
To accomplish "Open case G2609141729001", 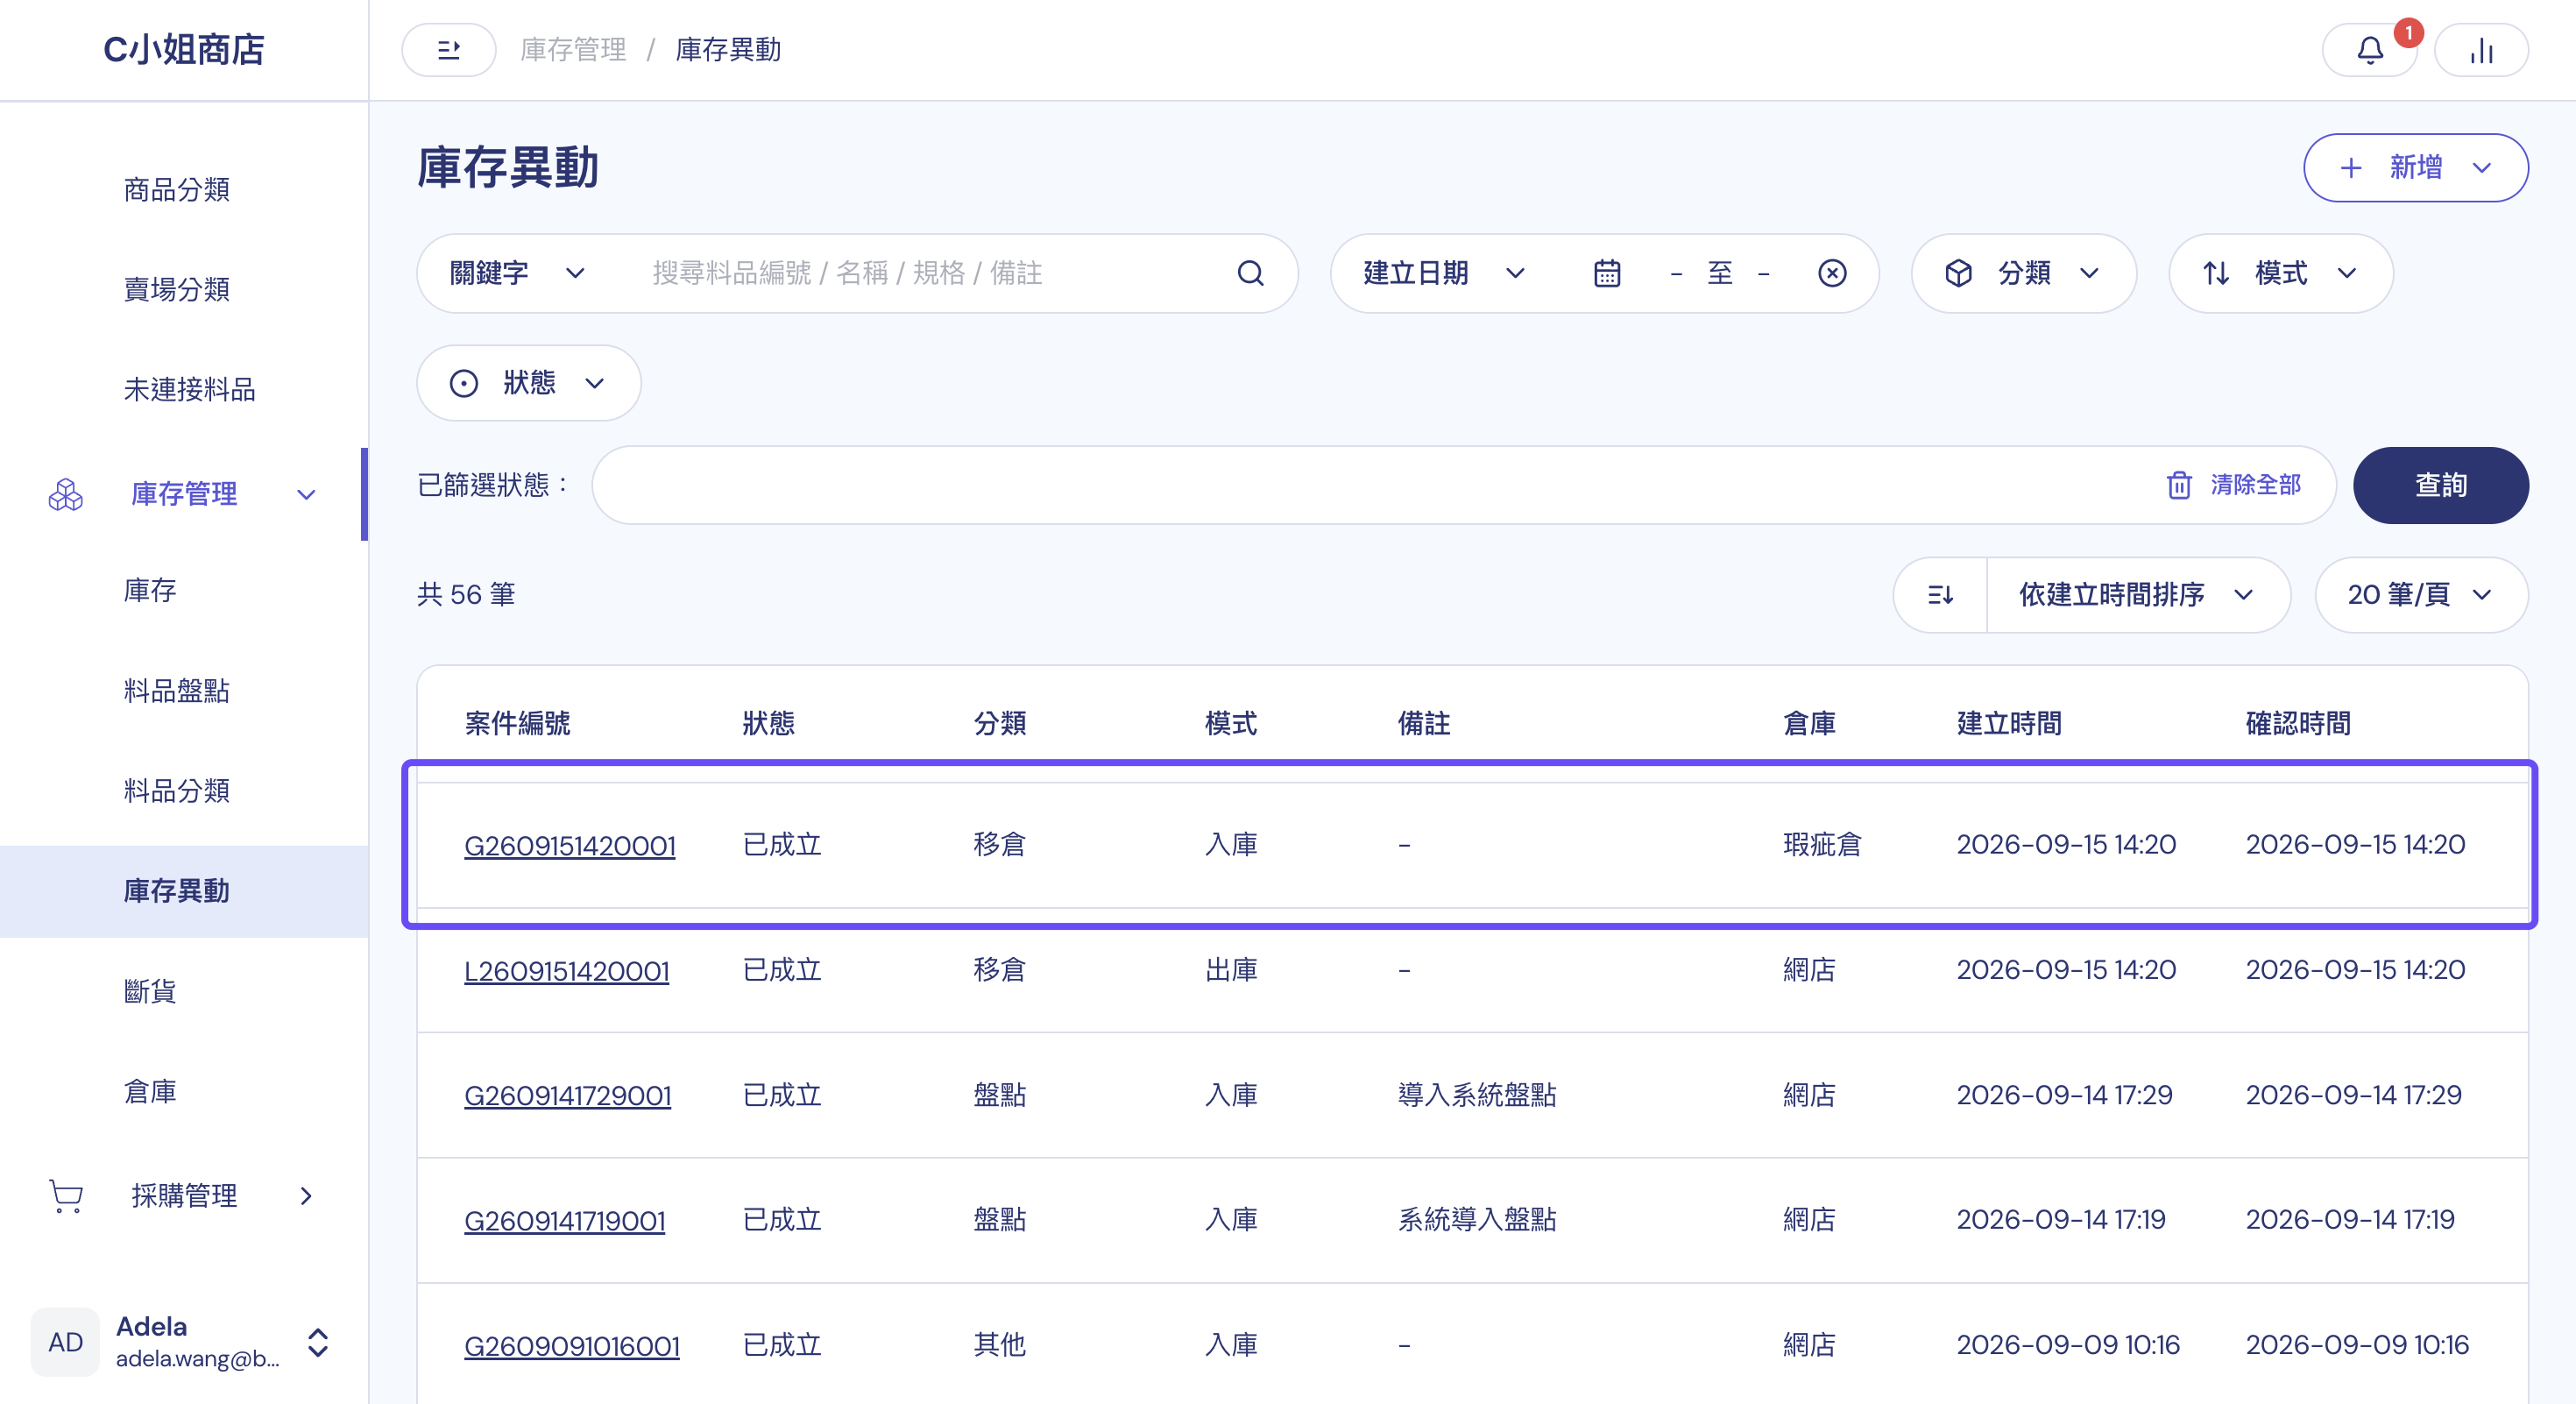I will point(568,1096).
